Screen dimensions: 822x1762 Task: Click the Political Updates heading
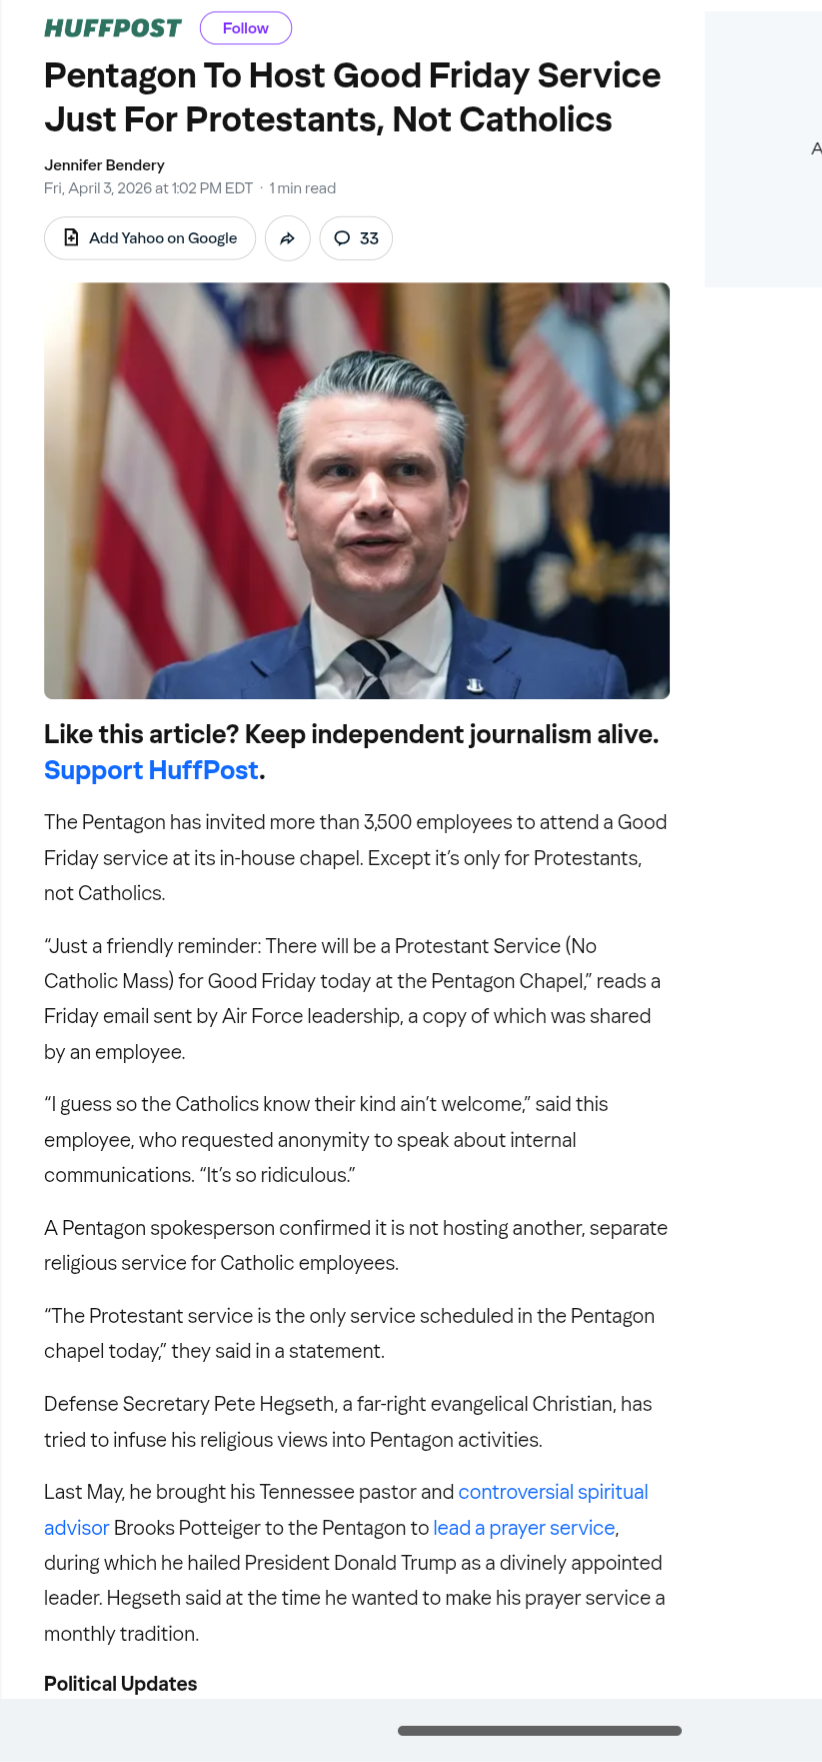pyautogui.click(x=120, y=1684)
